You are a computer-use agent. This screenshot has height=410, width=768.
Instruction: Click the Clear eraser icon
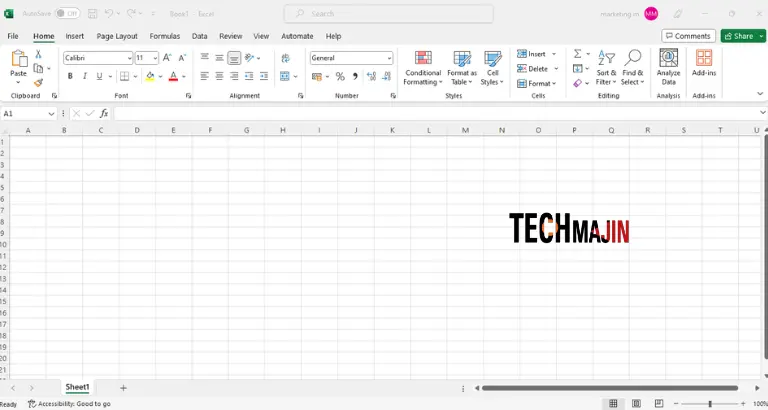click(577, 83)
